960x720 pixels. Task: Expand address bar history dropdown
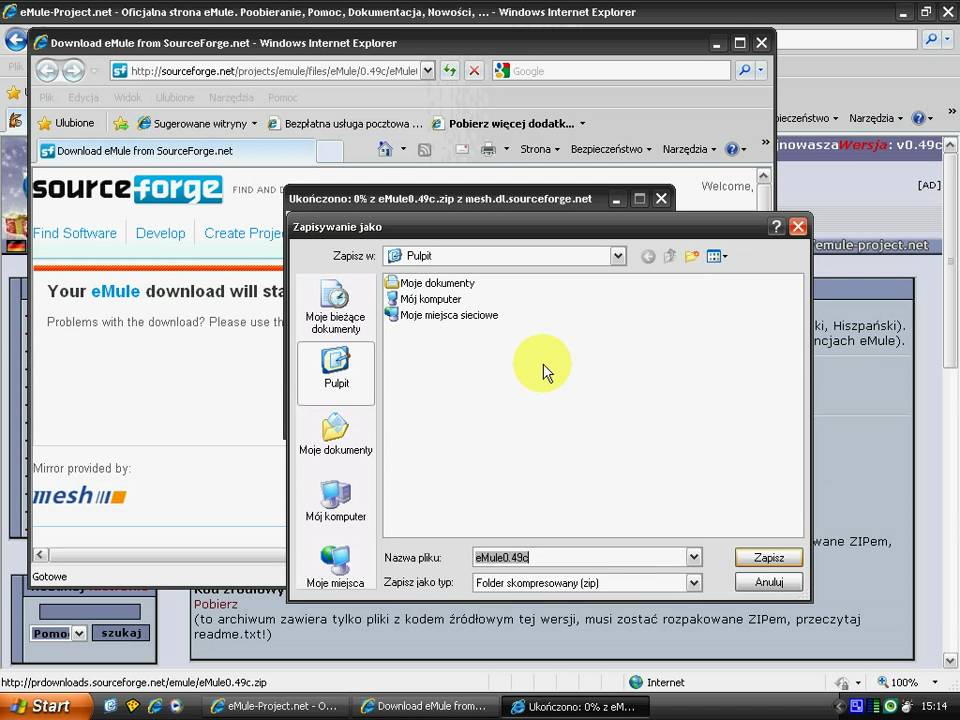(428, 71)
